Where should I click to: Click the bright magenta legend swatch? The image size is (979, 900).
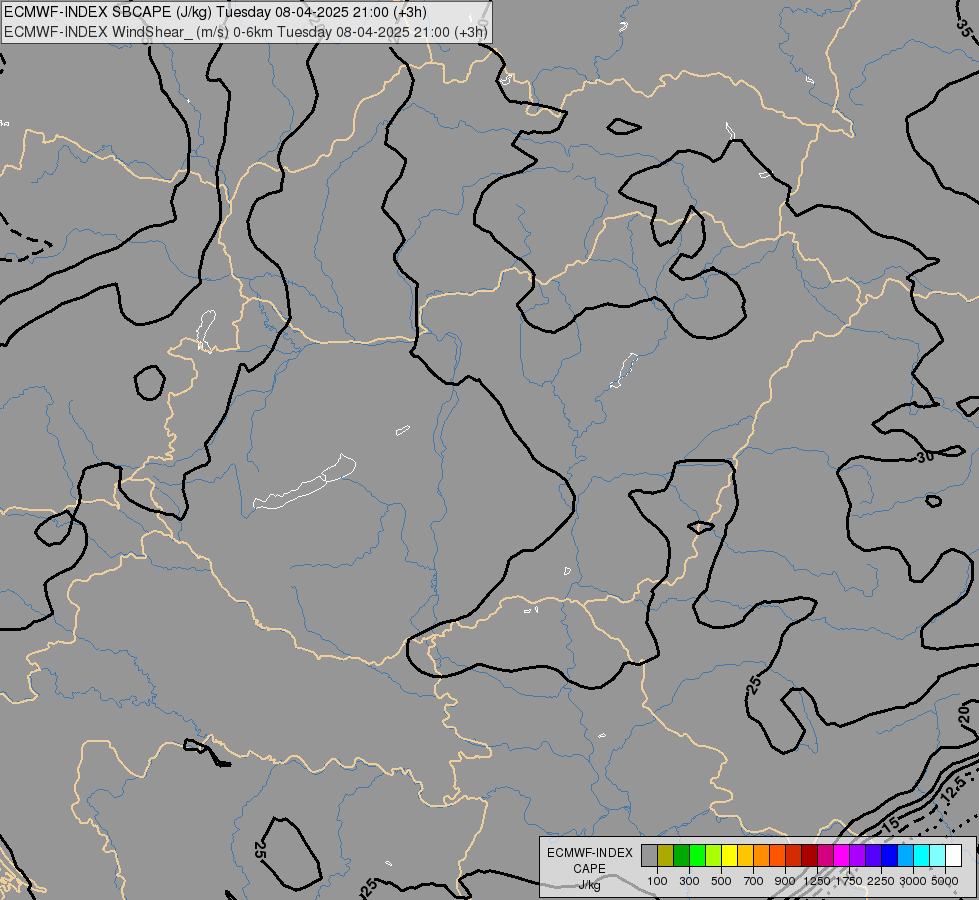coord(842,856)
